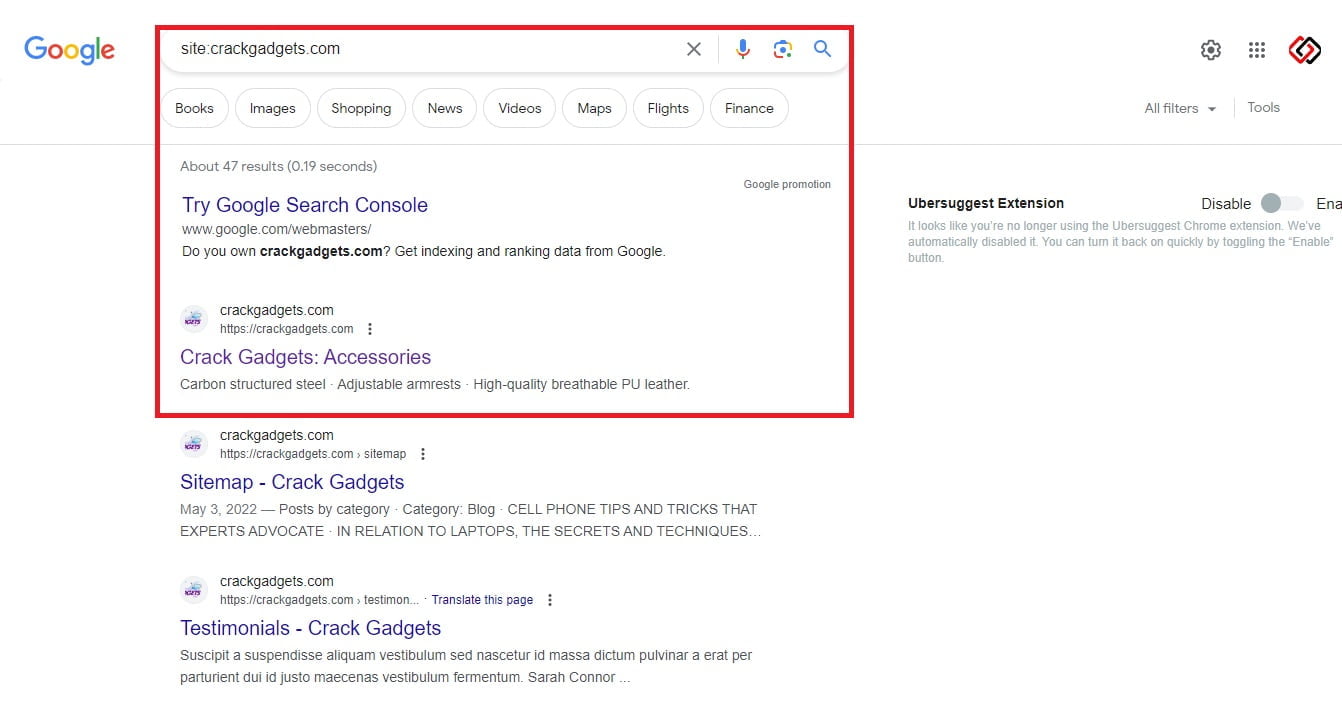Toggle the Ubersuggest extension switch
The height and width of the screenshot is (704, 1342).
click(x=1282, y=203)
